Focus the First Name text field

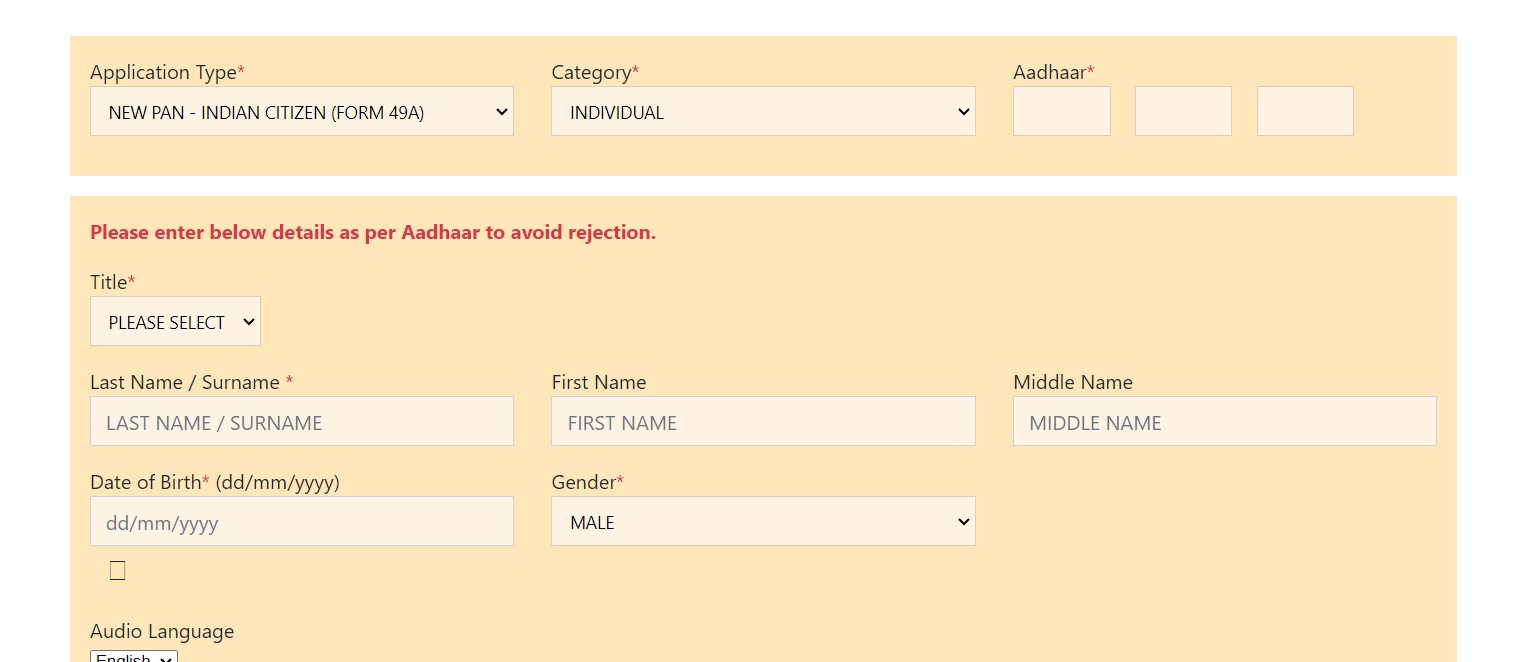(x=762, y=422)
